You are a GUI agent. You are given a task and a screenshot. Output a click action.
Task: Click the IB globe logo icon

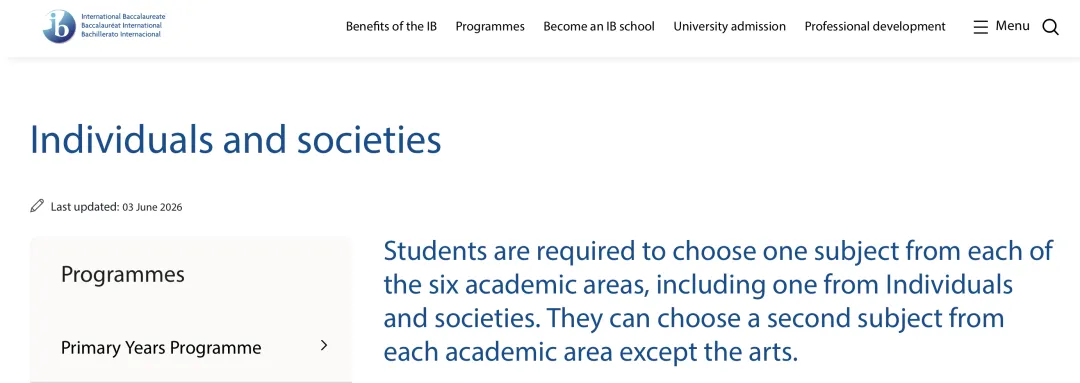pos(59,26)
